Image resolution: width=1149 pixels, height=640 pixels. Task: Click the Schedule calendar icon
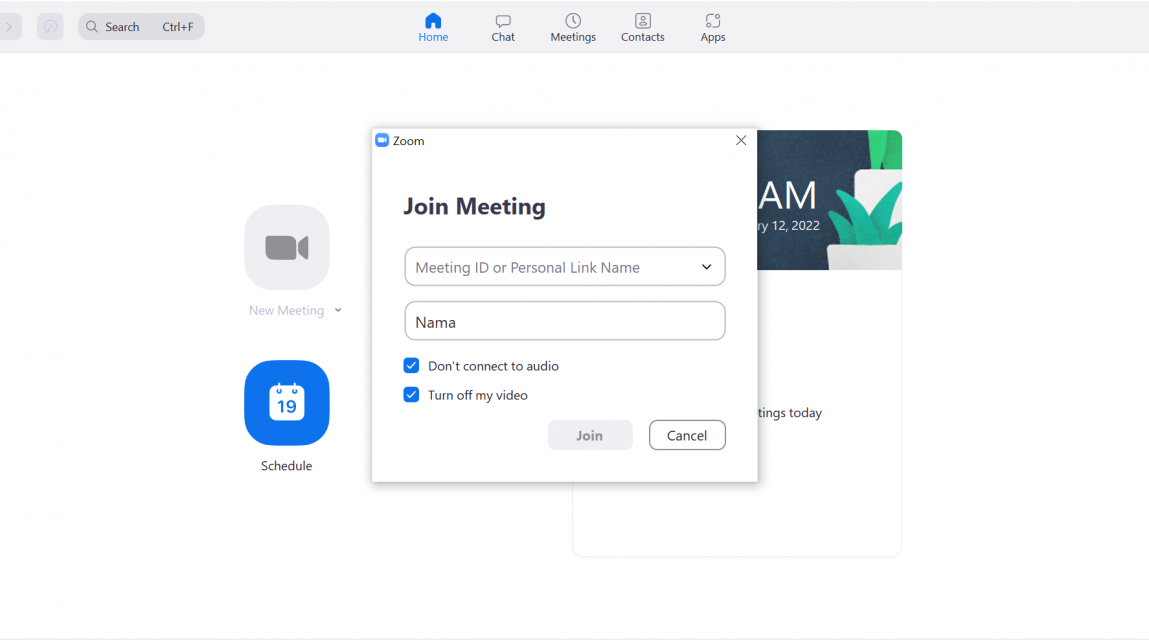(x=287, y=402)
